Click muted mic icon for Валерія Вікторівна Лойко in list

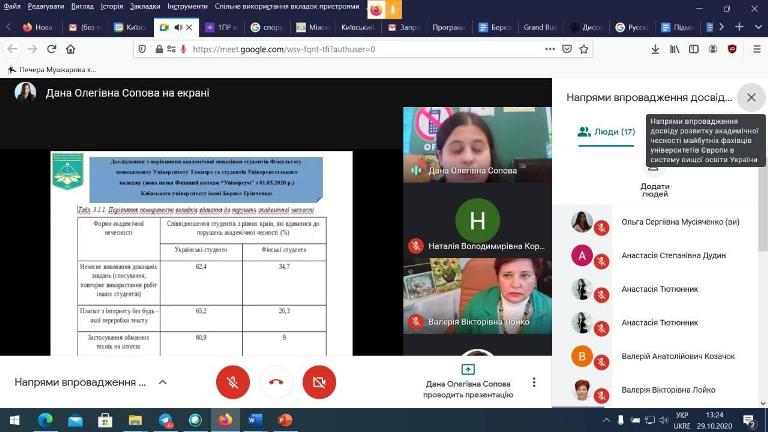point(601,396)
